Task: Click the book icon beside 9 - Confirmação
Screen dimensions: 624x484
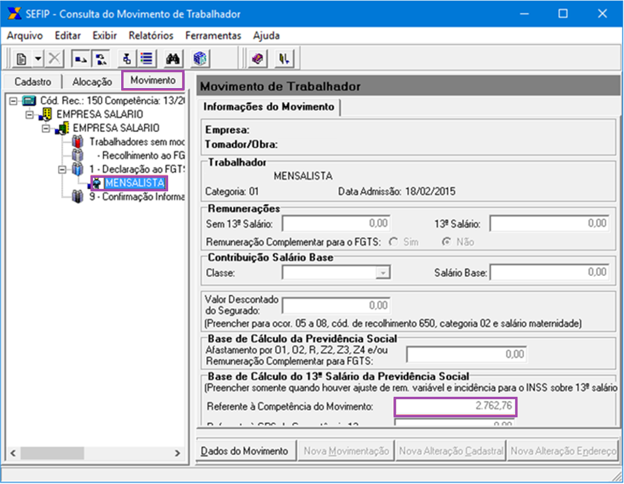Action: coord(77,197)
